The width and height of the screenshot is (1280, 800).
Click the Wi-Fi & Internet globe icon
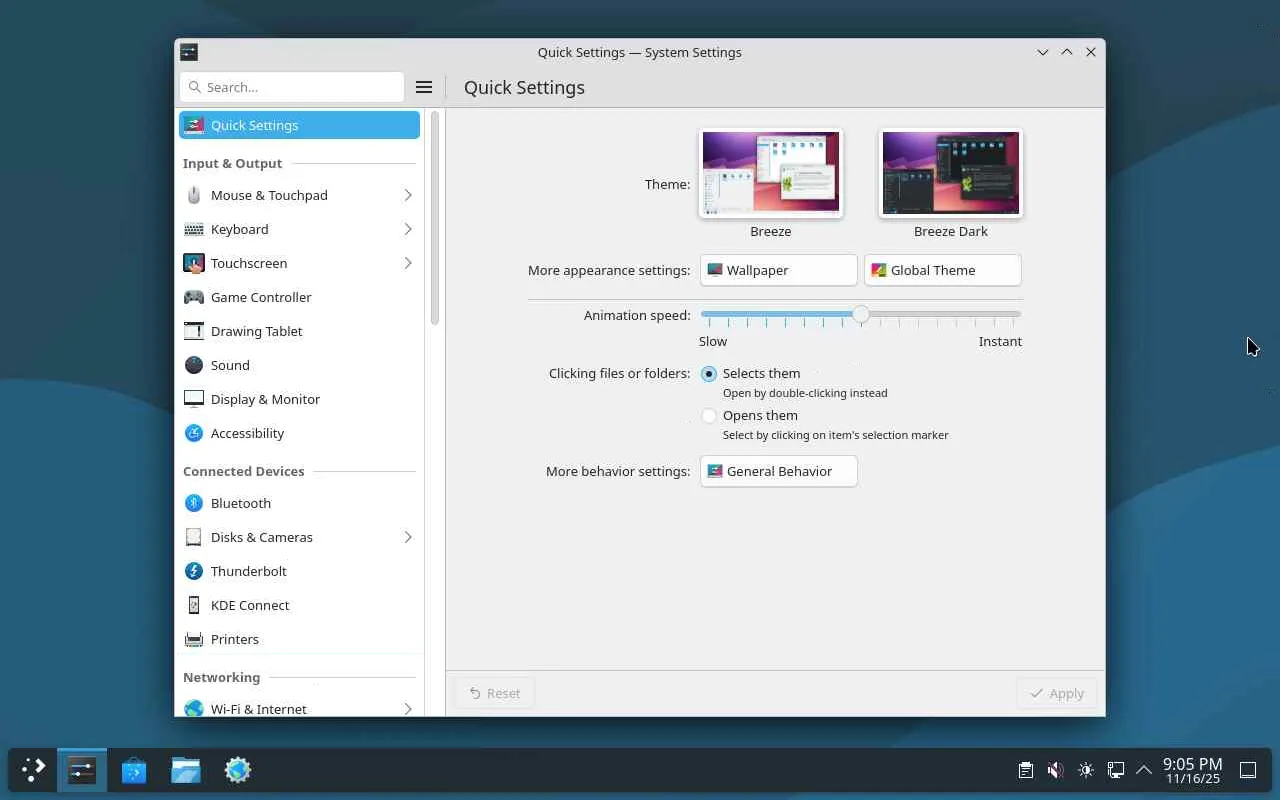coord(194,708)
